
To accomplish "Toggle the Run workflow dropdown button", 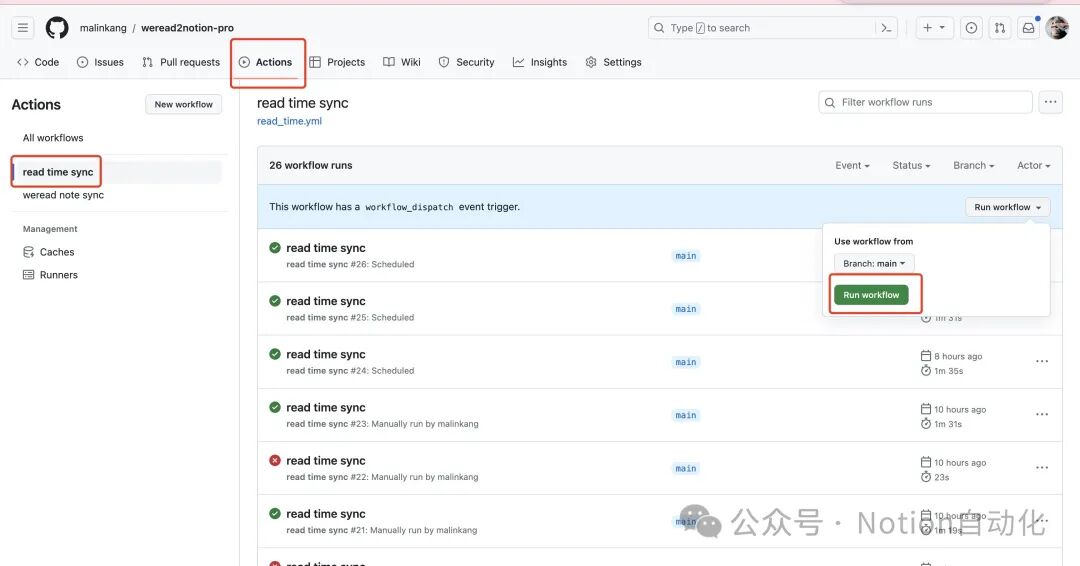I will [x=1008, y=207].
